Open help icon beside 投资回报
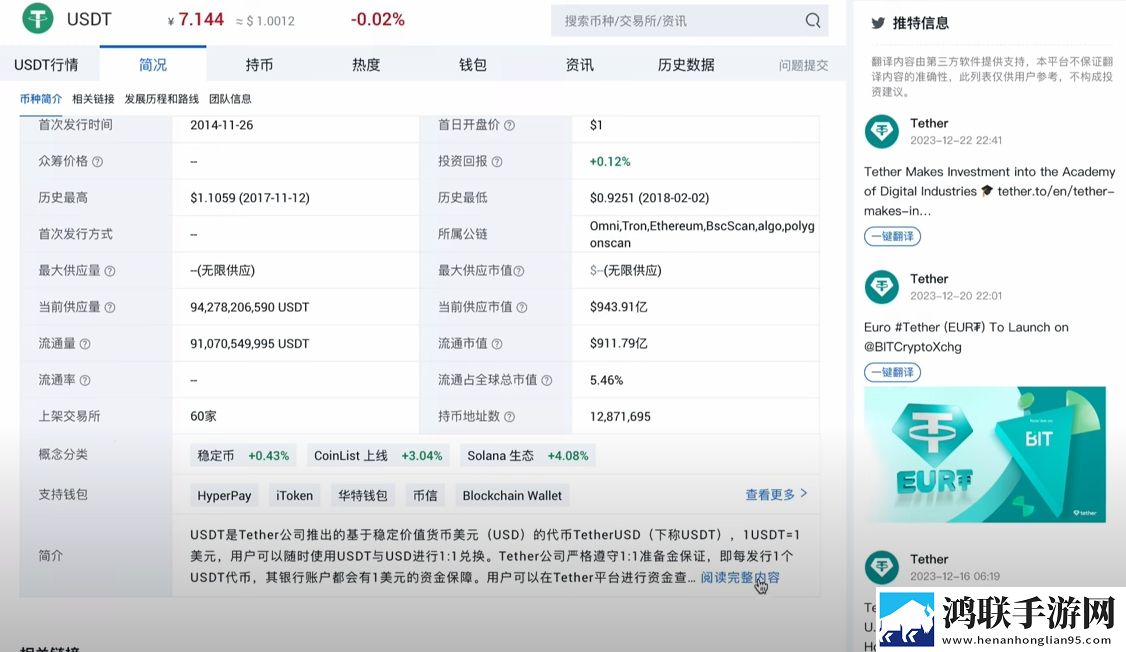 [x=497, y=162]
